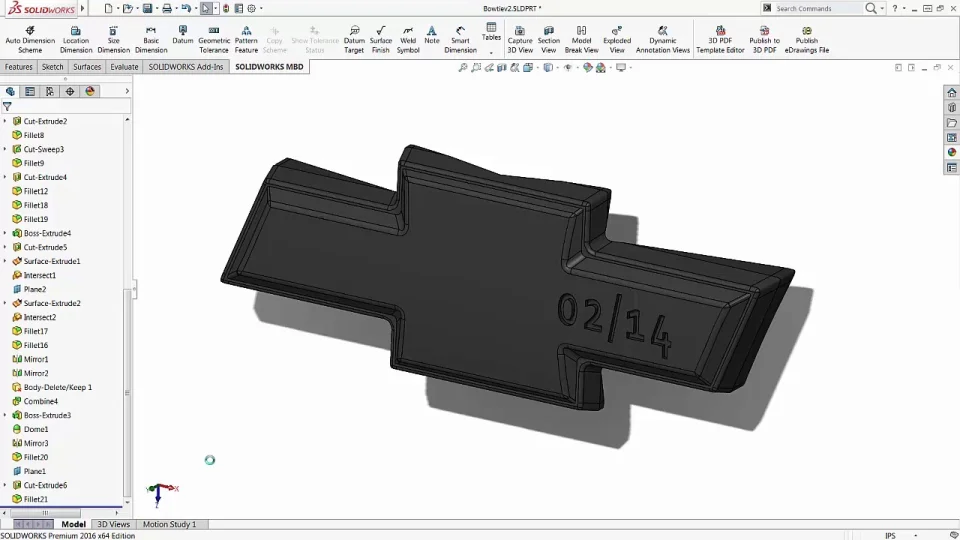The image size is (960, 540).
Task: Expand Boss-Extrude3 feature
Action: (x=5, y=415)
